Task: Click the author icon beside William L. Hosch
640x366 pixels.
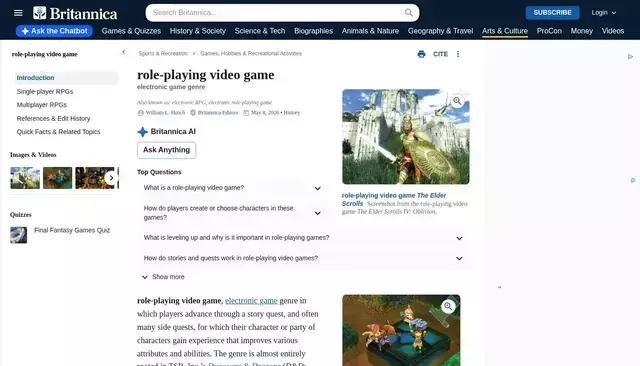Action: (x=140, y=113)
